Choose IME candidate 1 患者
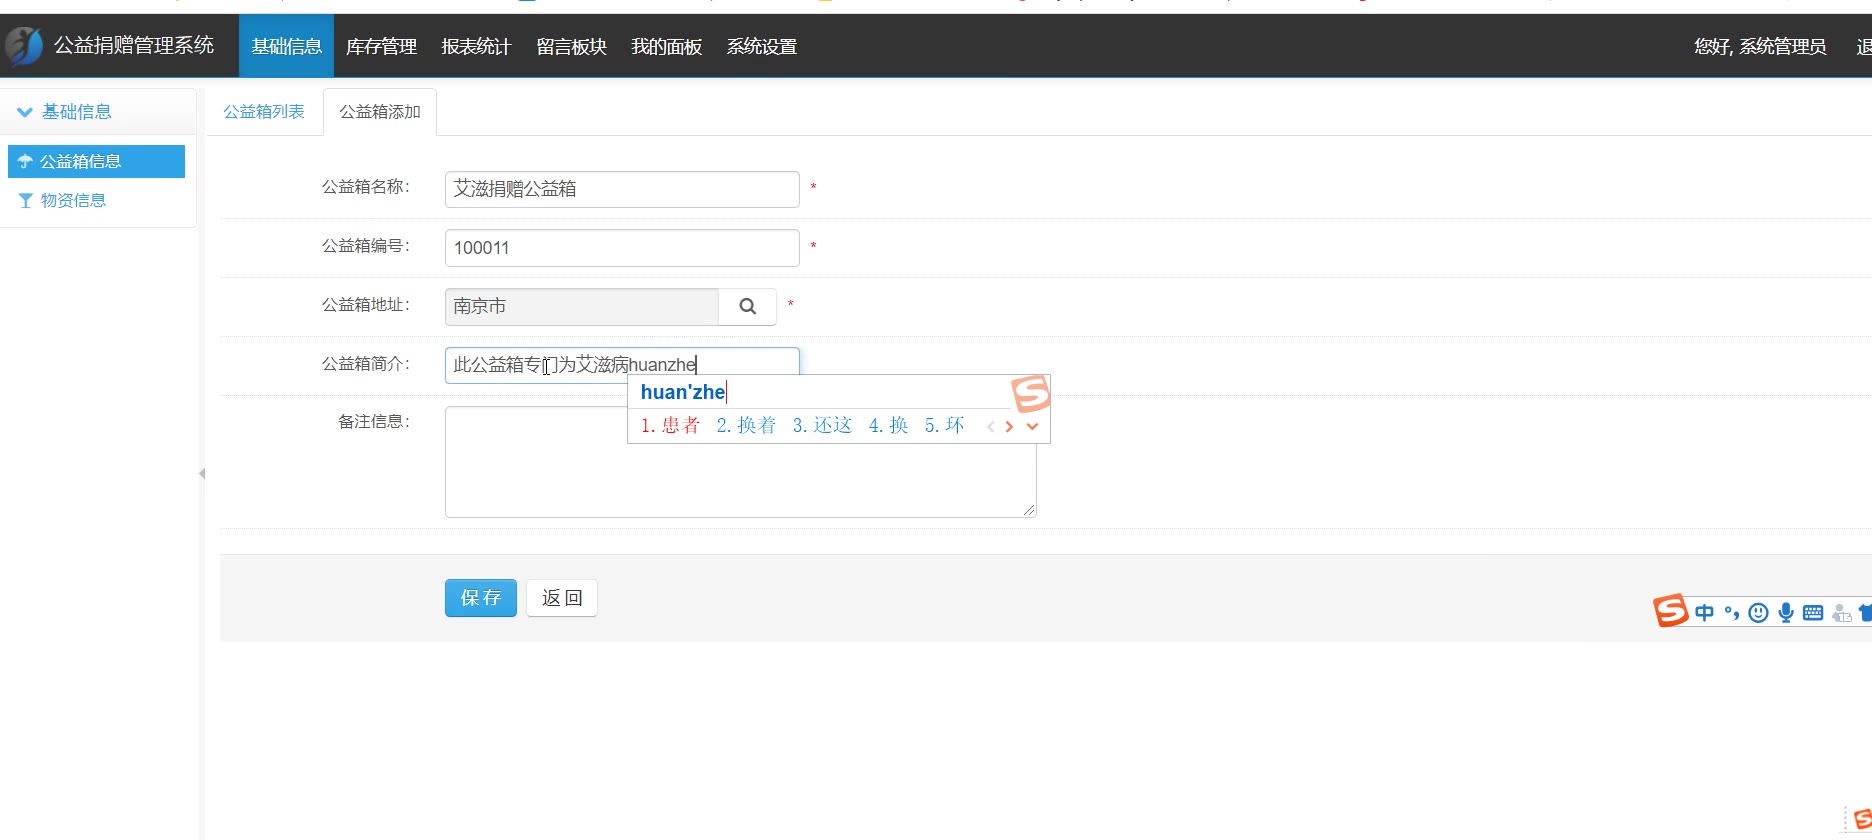 pos(670,425)
